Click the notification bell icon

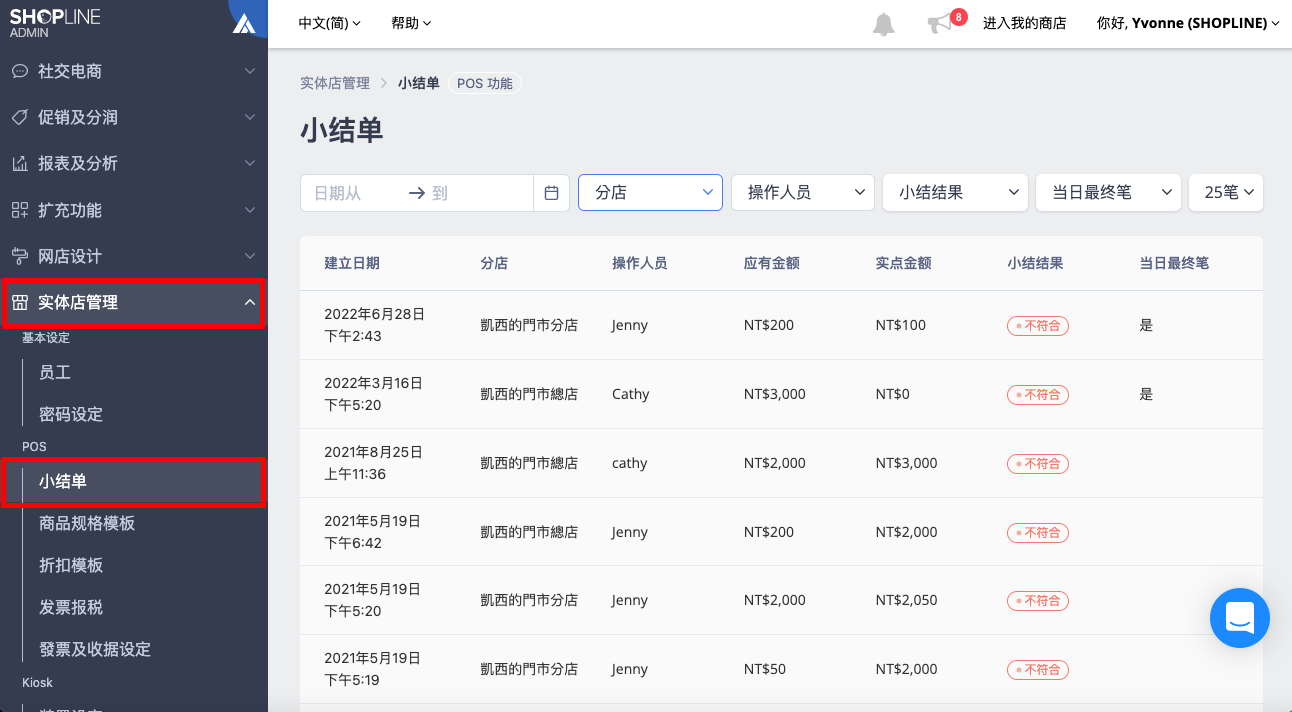pos(884,24)
